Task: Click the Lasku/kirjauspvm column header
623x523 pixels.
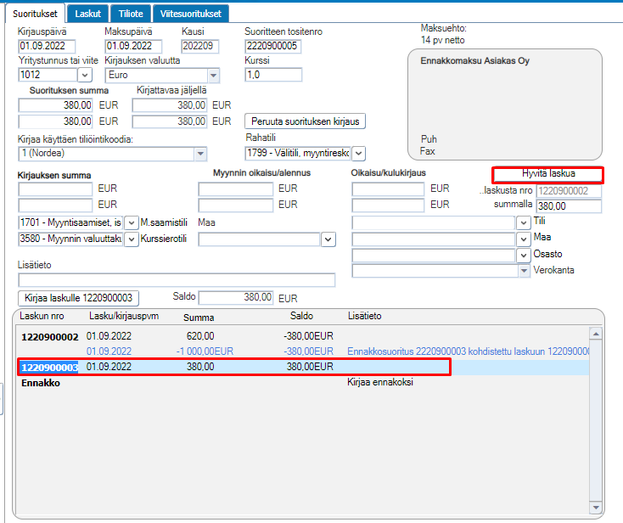Action: click(124, 316)
